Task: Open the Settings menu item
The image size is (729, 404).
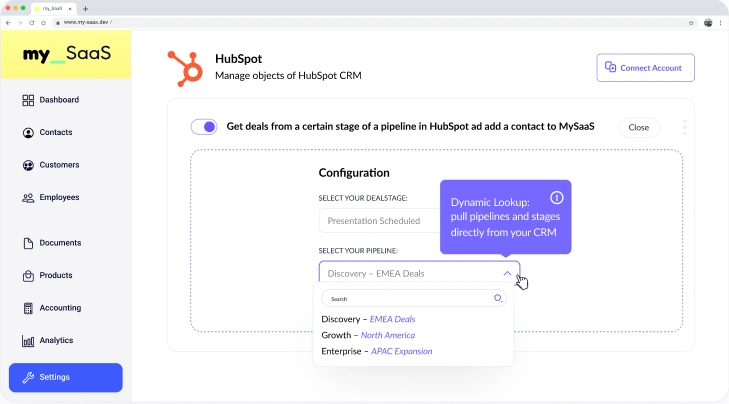Action: pyautogui.click(x=65, y=377)
